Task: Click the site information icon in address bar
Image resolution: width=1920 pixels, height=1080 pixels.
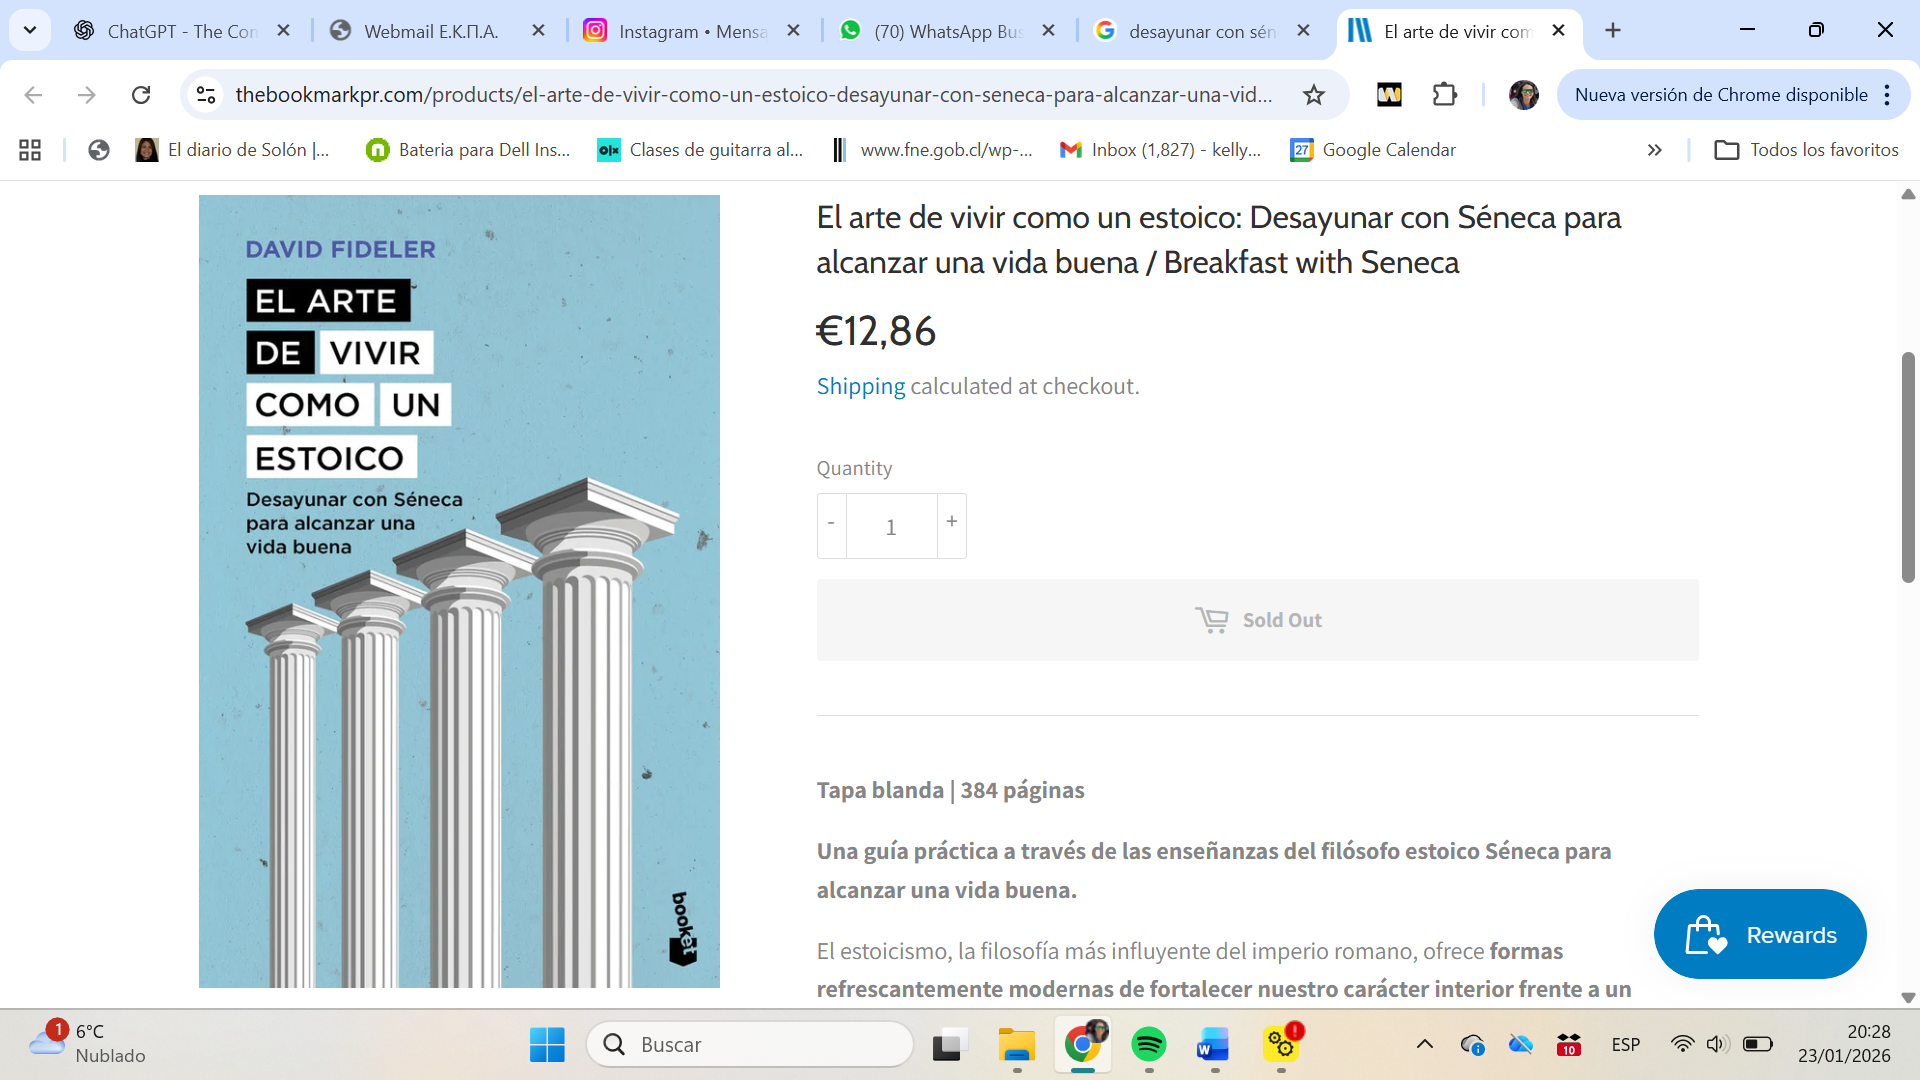Action: (x=206, y=95)
